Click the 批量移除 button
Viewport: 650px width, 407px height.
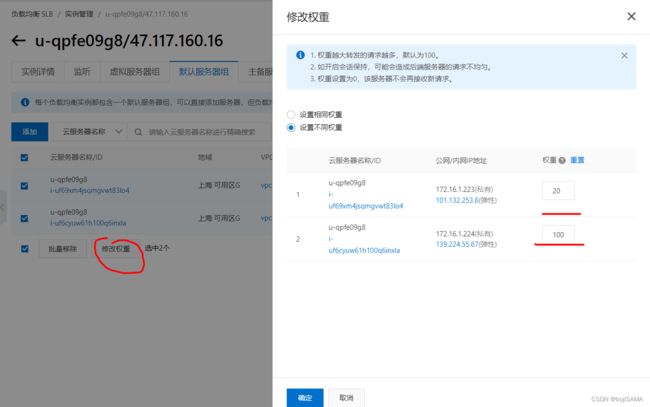coord(63,249)
